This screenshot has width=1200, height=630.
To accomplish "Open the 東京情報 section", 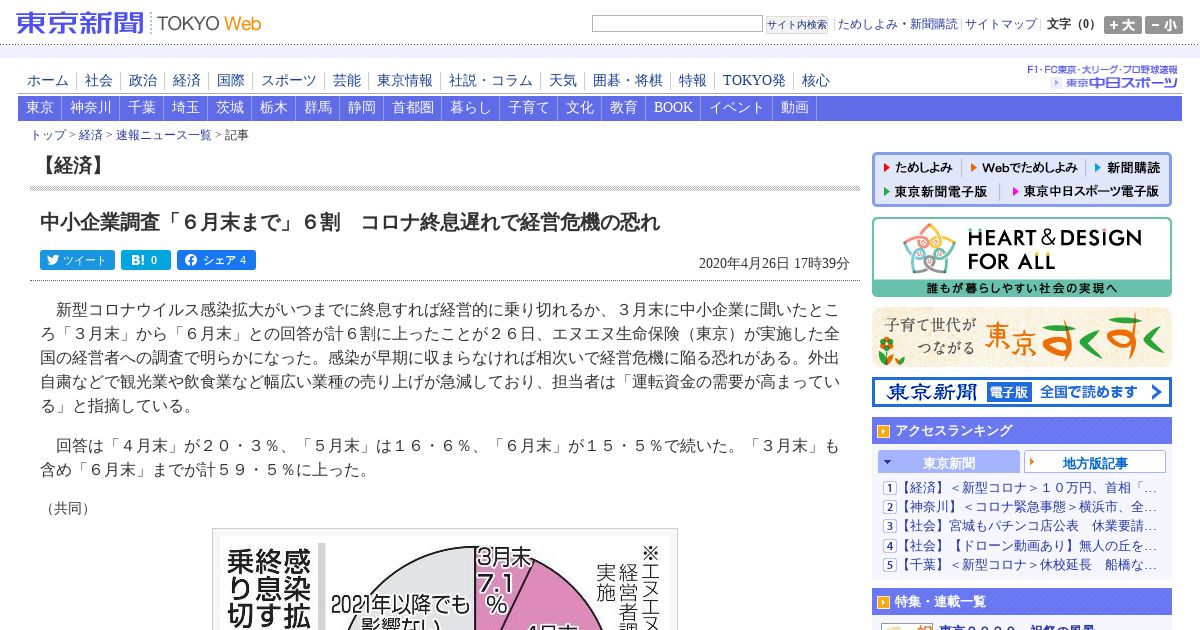I will pos(405,81).
